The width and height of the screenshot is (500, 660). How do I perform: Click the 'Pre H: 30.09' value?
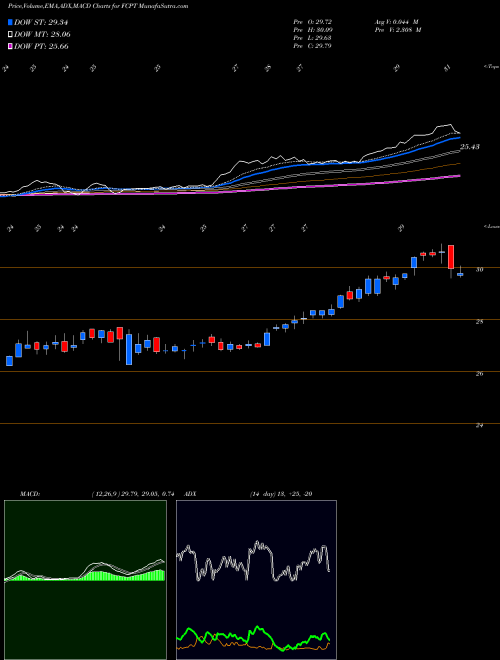pos(312,30)
